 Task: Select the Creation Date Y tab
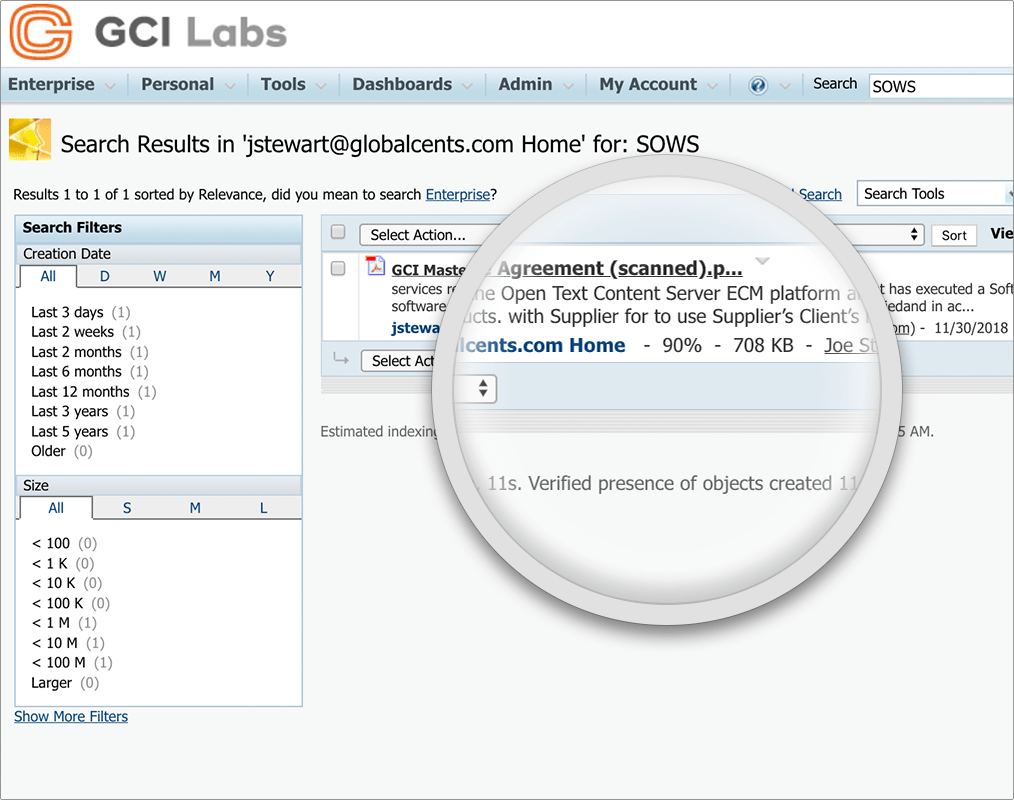270,276
